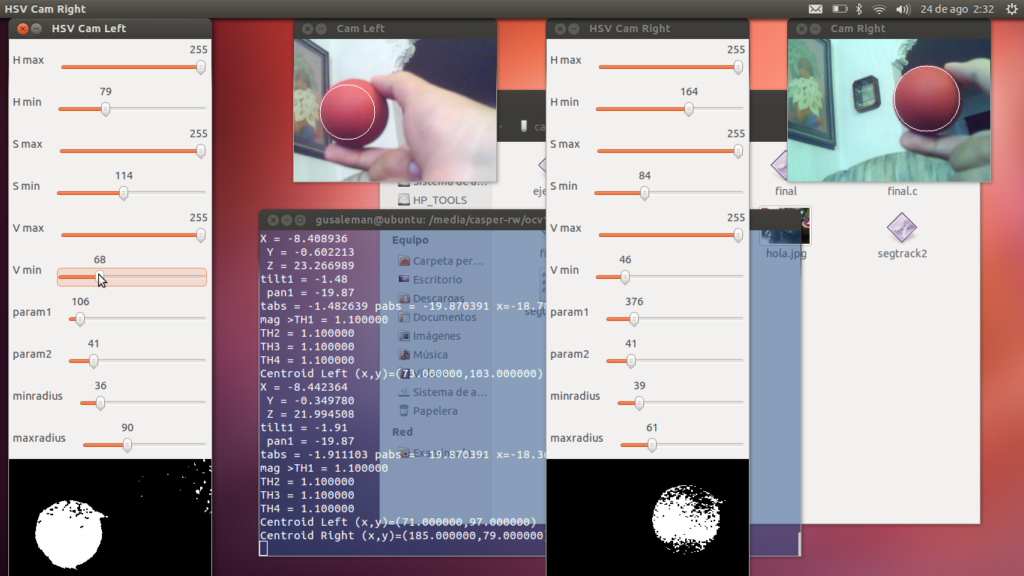
Task: Click the Red sidebar heading
Action: (x=402, y=432)
